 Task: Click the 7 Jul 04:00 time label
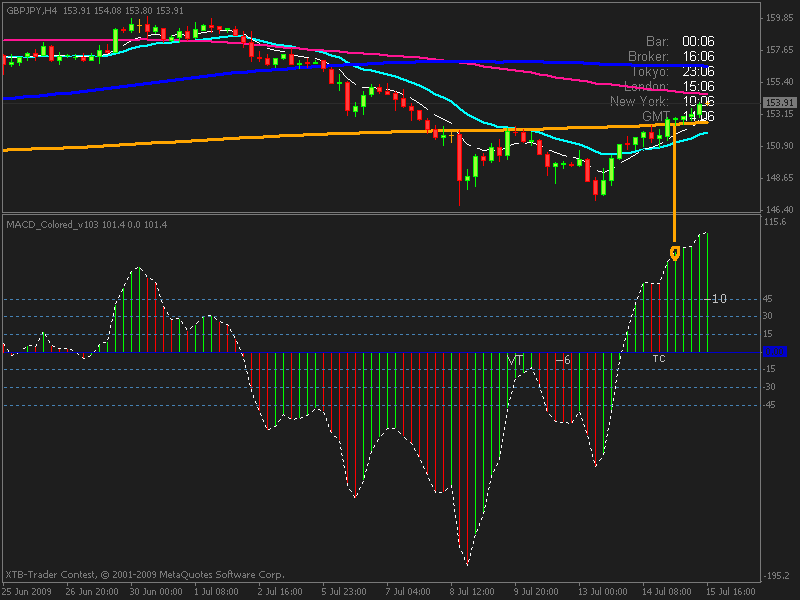(x=408, y=592)
